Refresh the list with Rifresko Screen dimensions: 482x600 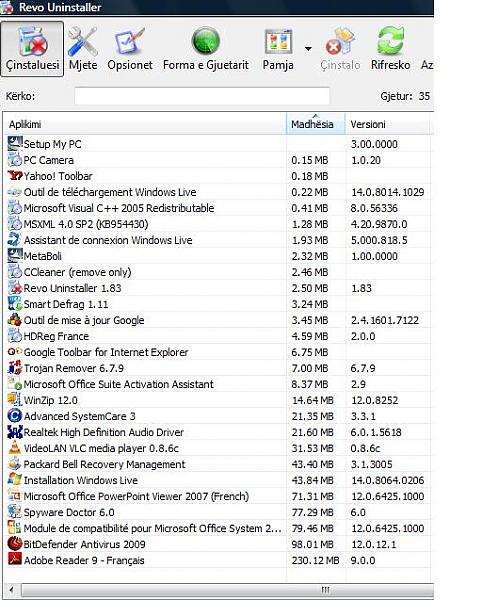click(x=390, y=49)
